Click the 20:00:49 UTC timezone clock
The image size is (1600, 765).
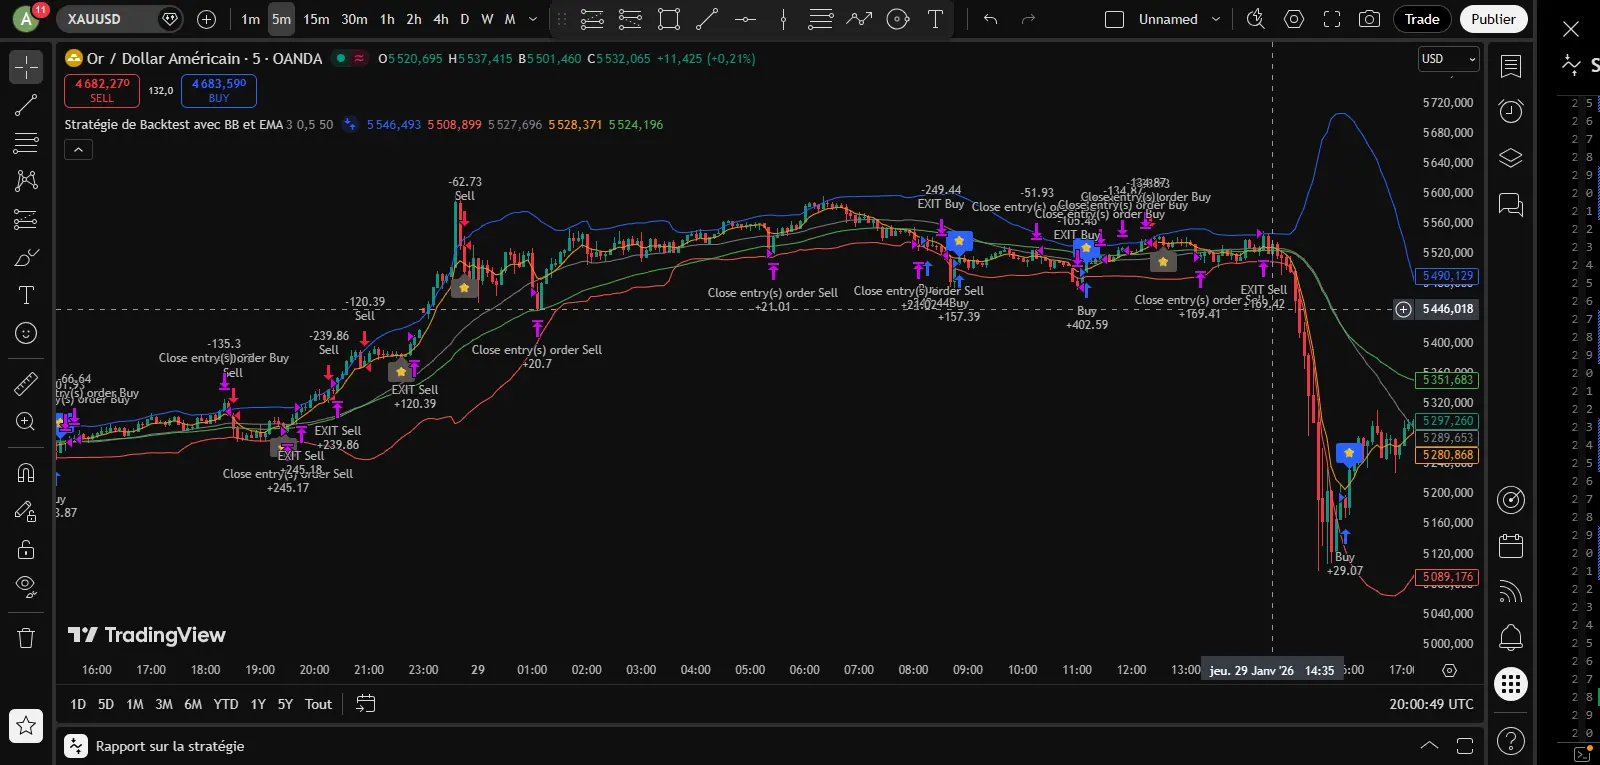coord(1431,704)
